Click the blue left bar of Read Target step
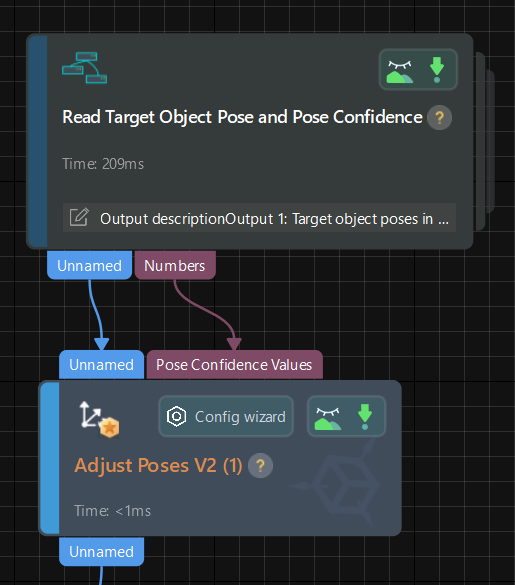This screenshot has height=585, width=515. tap(38, 141)
